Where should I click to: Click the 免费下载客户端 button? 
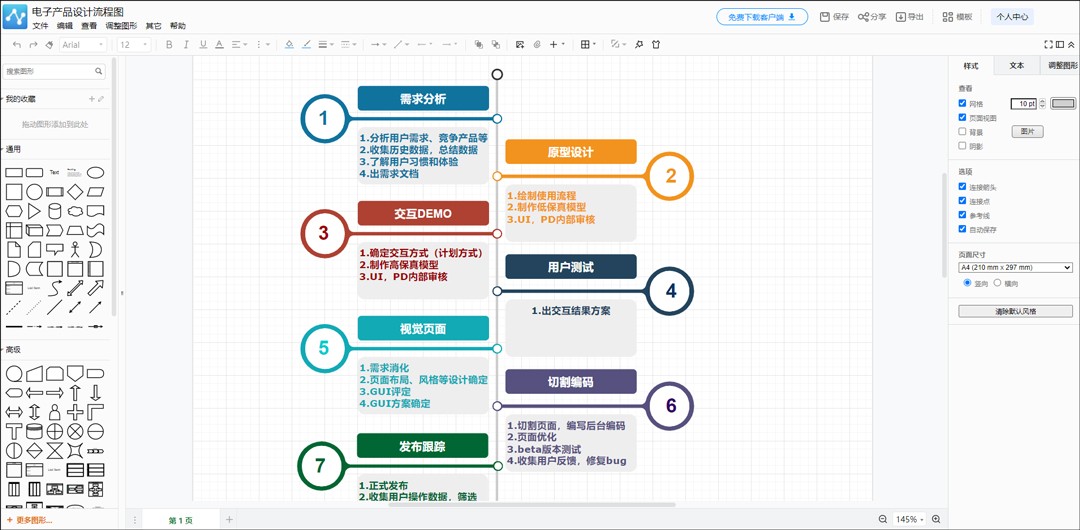click(762, 17)
